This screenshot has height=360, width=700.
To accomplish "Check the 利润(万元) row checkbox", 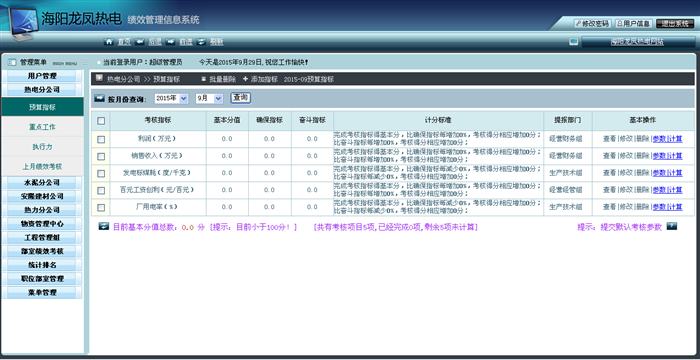I will 101,139.
